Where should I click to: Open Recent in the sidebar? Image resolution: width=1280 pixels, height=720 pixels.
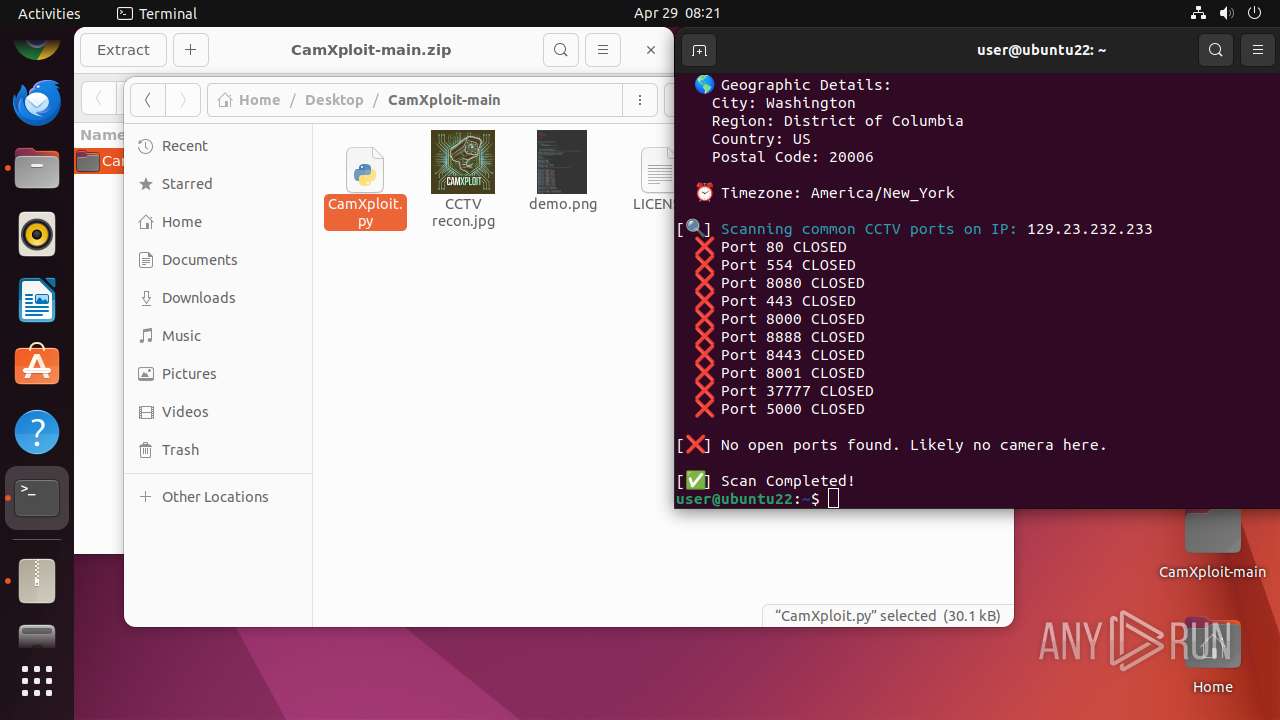pyautogui.click(x=218, y=146)
